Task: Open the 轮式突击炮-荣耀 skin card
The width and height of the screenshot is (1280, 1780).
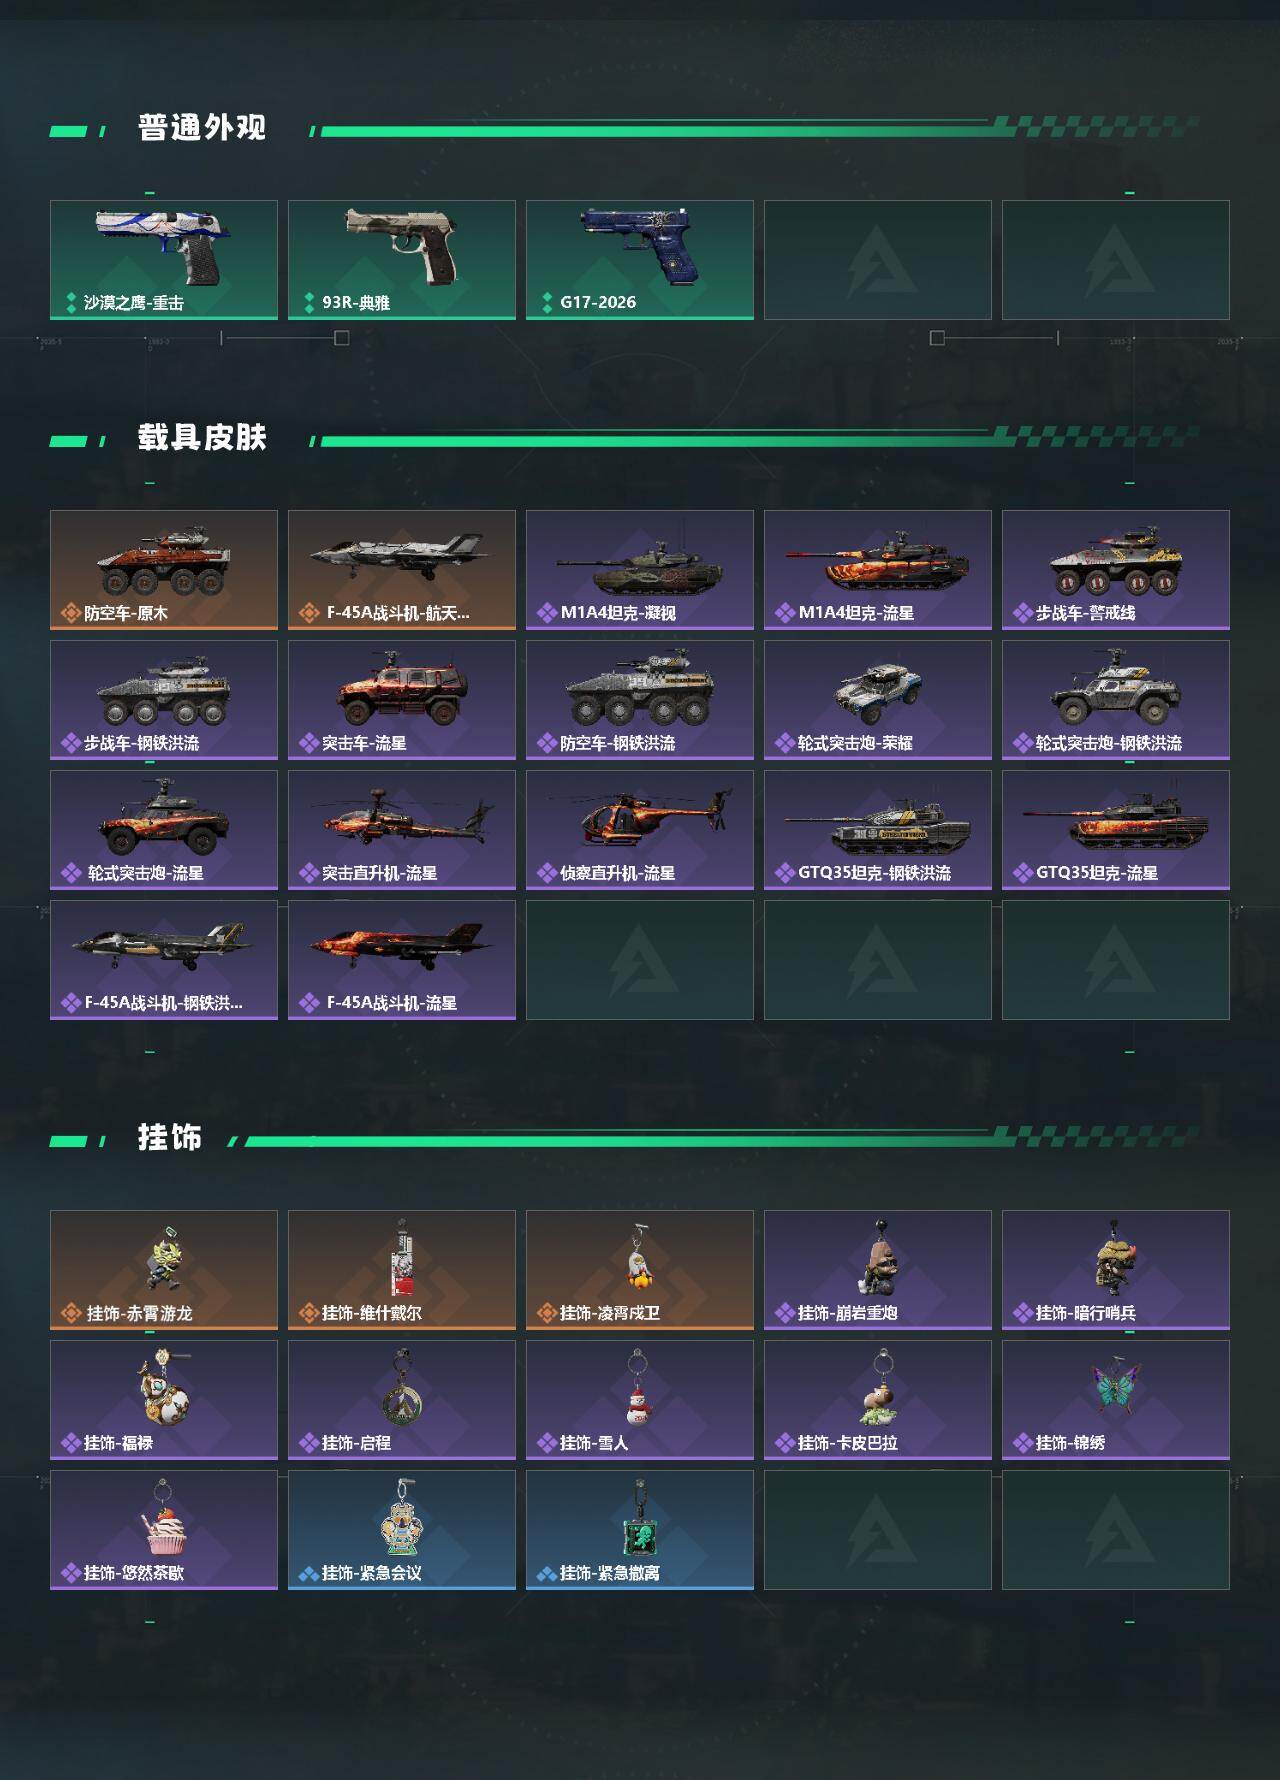Action: 878,700
